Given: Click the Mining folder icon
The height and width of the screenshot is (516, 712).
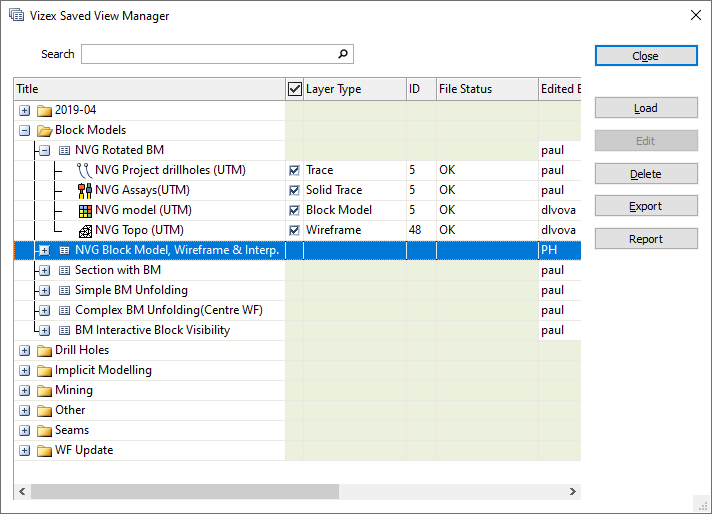Looking at the screenshot, I should point(44,390).
